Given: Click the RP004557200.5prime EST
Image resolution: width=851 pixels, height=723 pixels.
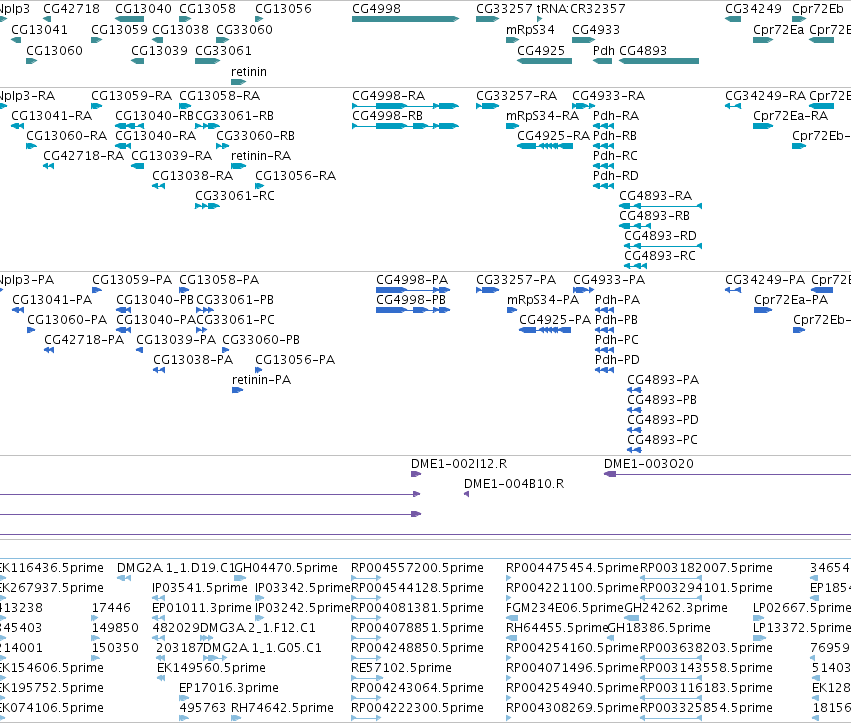Looking at the screenshot, I should coord(366,578).
